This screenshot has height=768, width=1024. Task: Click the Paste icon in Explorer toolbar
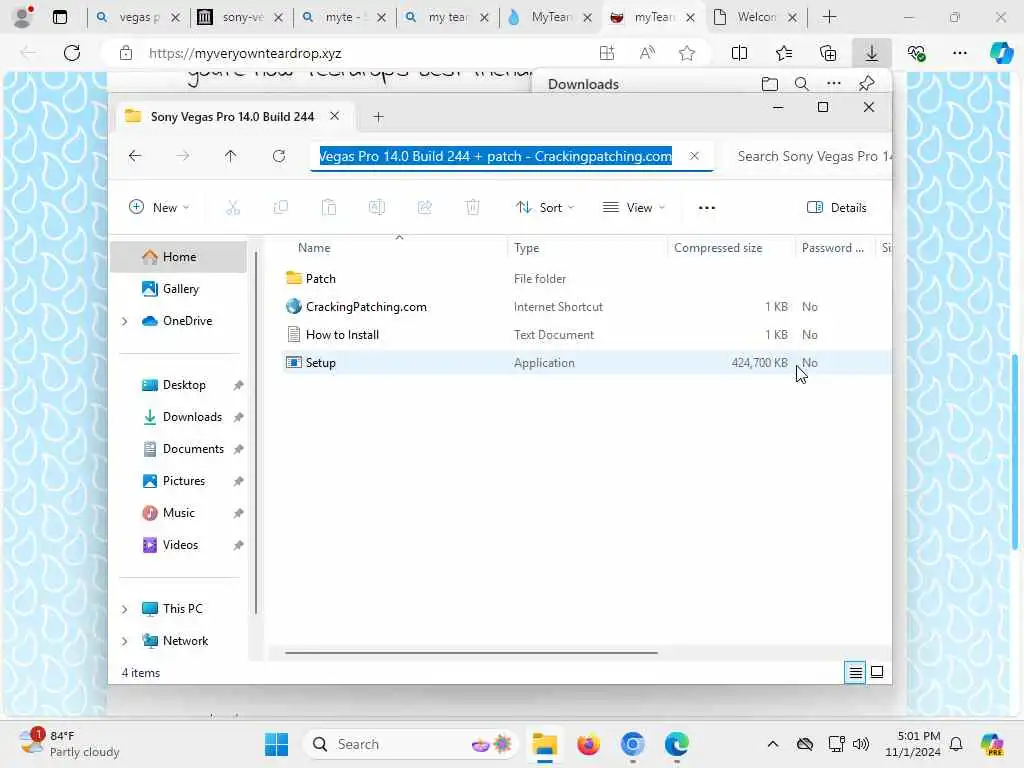pyautogui.click(x=328, y=208)
